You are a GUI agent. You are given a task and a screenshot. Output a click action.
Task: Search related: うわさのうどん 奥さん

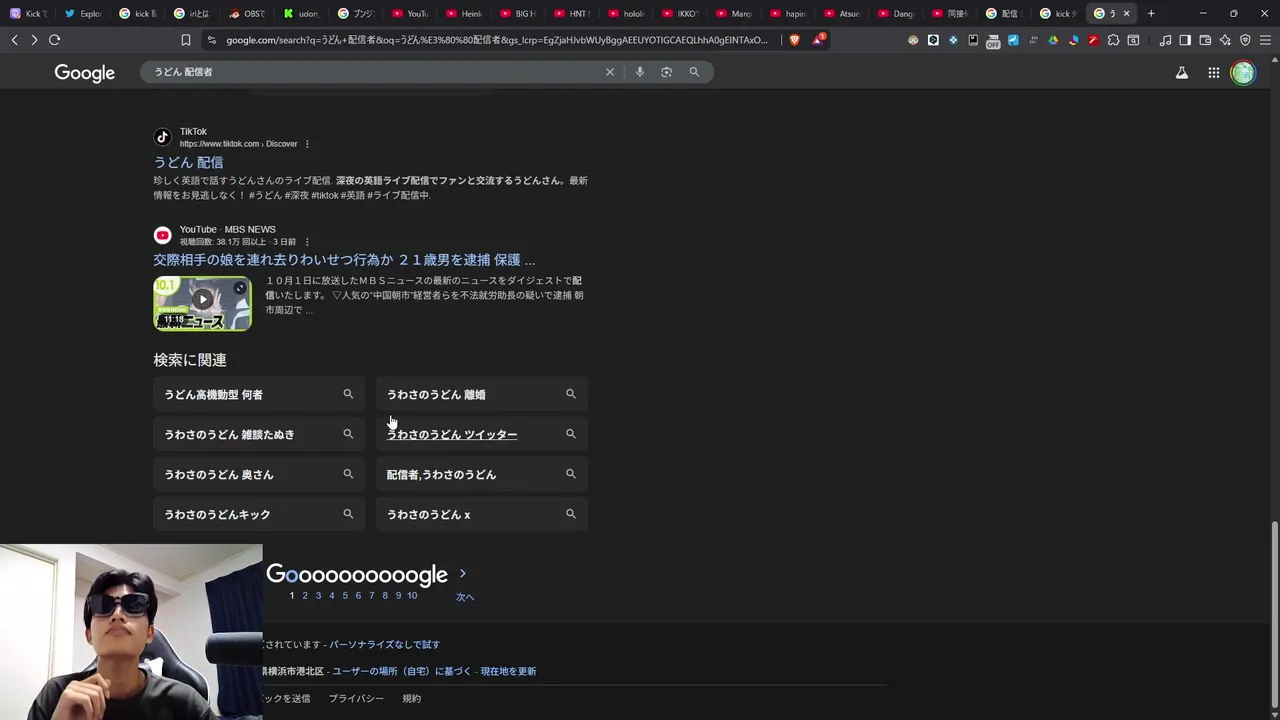pos(259,474)
